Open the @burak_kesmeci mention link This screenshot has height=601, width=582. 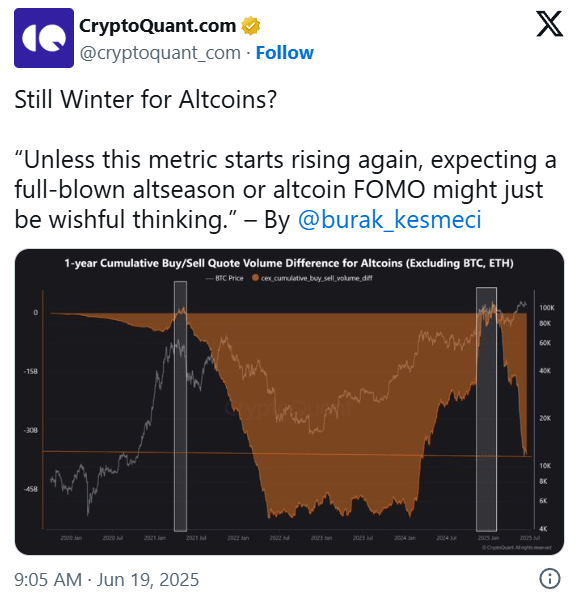390,220
